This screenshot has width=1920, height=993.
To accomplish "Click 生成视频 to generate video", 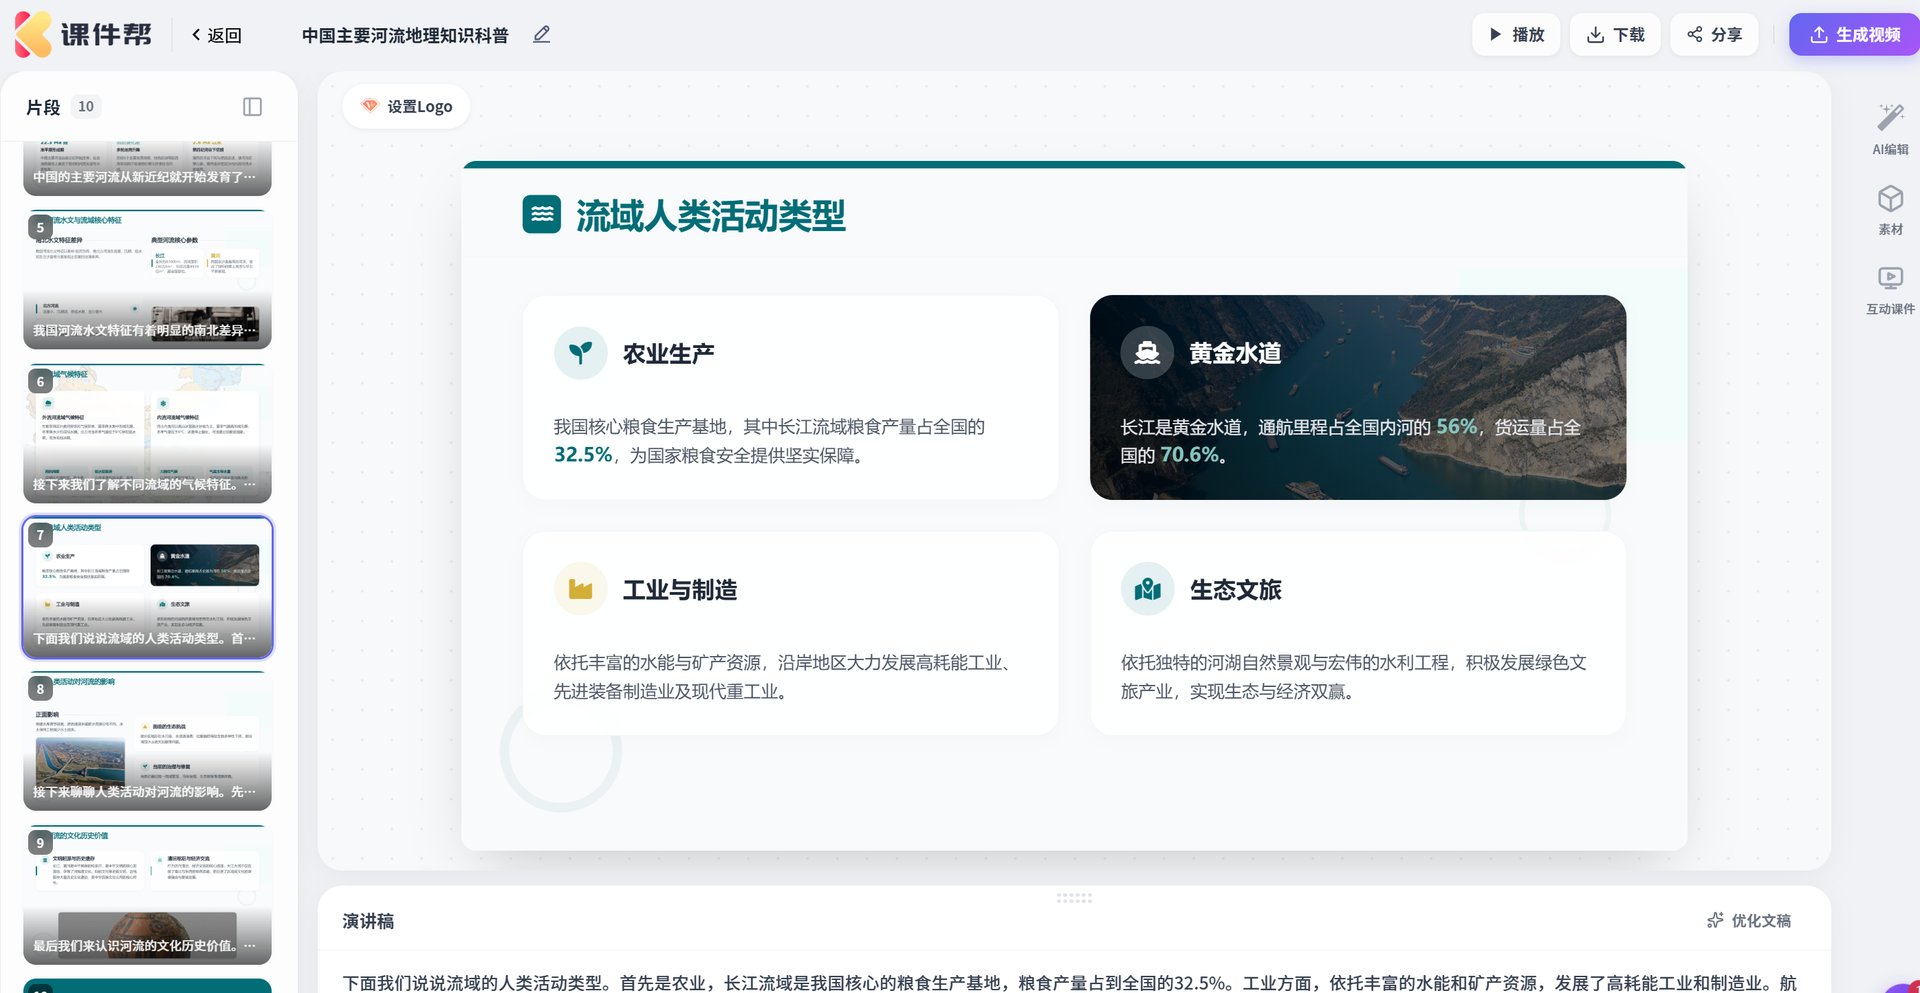I will tap(1855, 35).
